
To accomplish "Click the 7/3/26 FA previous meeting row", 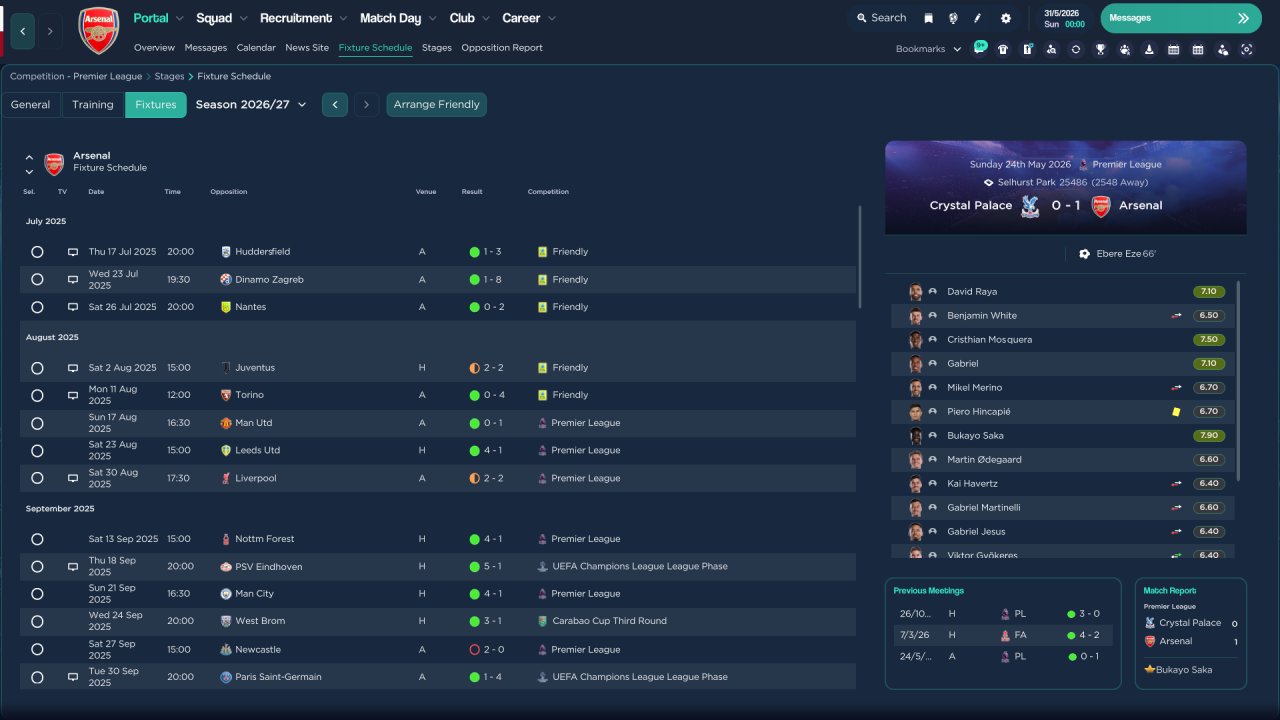I will click(x=1003, y=635).
